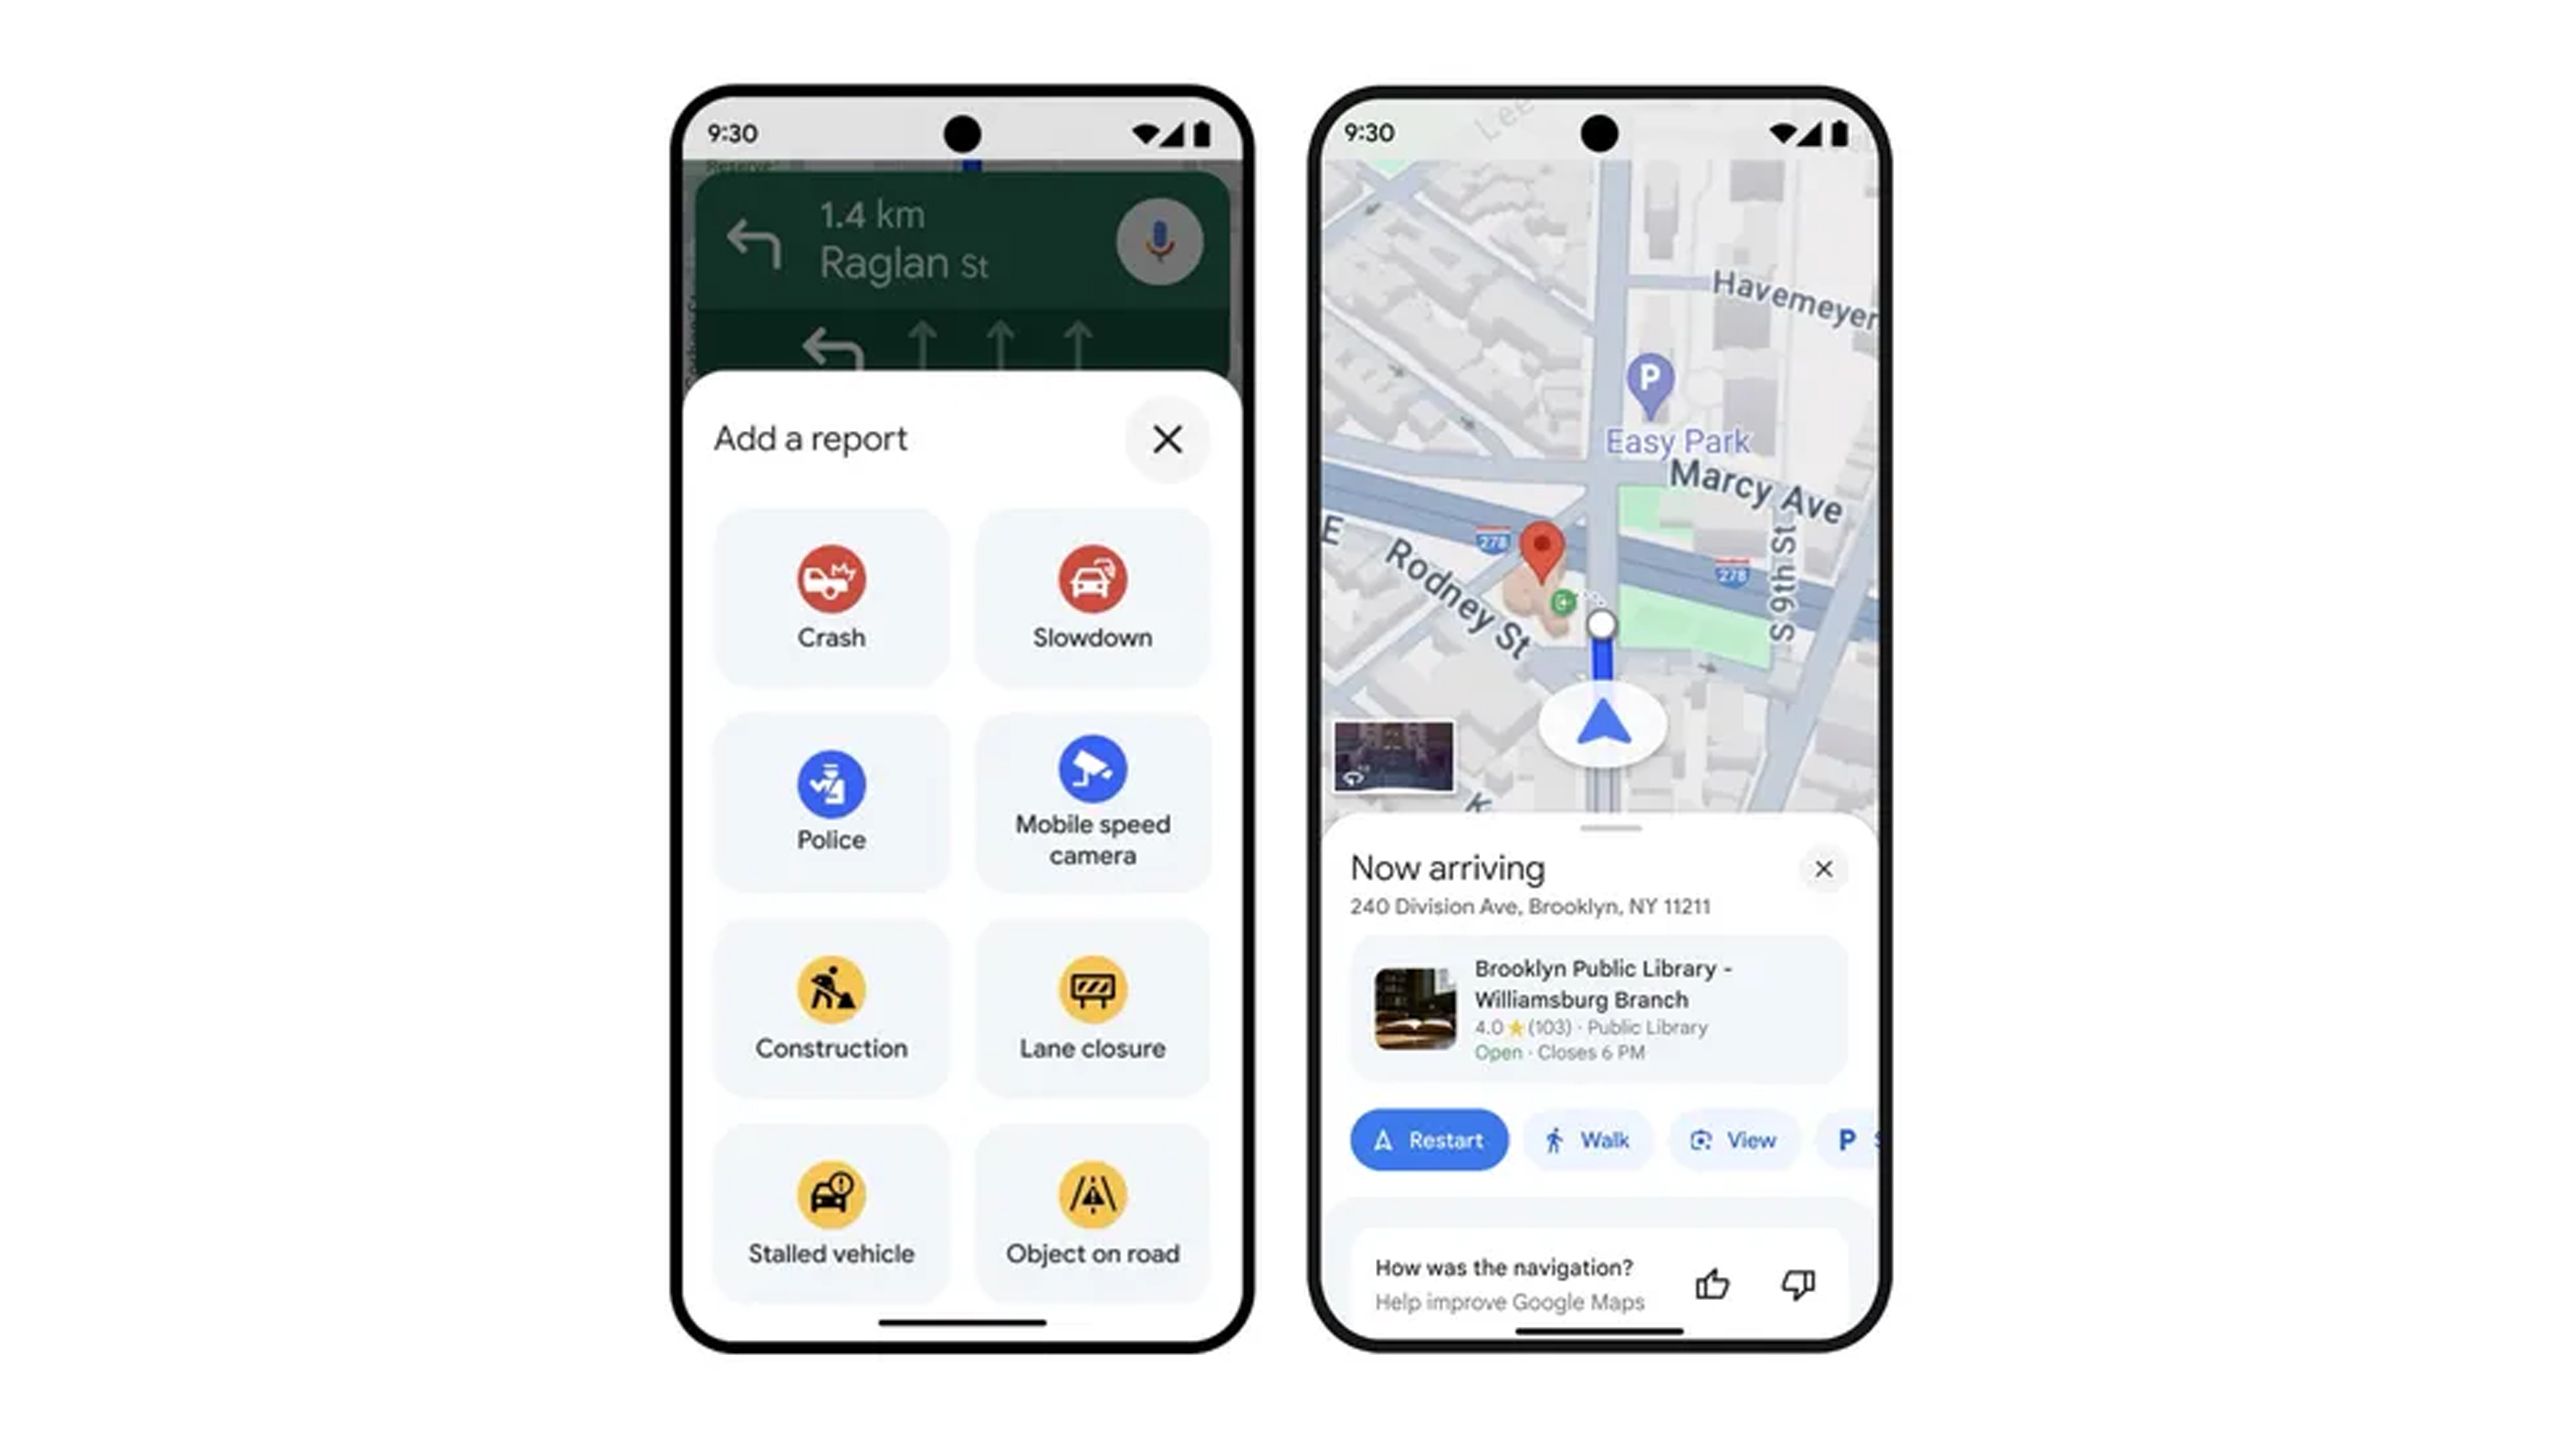Close the Now arriving card
2560x1440 pixels.
pos(1823,869)
